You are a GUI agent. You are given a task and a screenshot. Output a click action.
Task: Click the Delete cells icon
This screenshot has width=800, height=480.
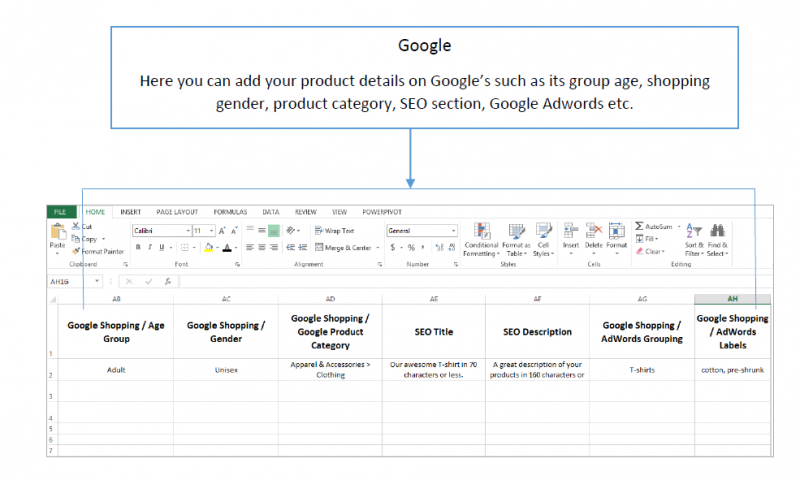pos(593,231)
